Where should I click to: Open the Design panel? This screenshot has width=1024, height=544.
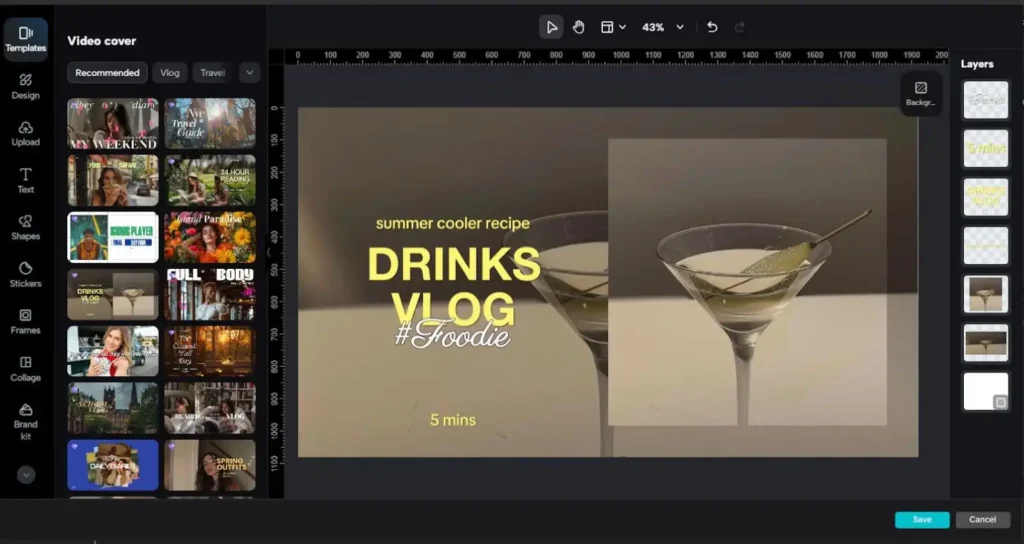tap(25, 86)
